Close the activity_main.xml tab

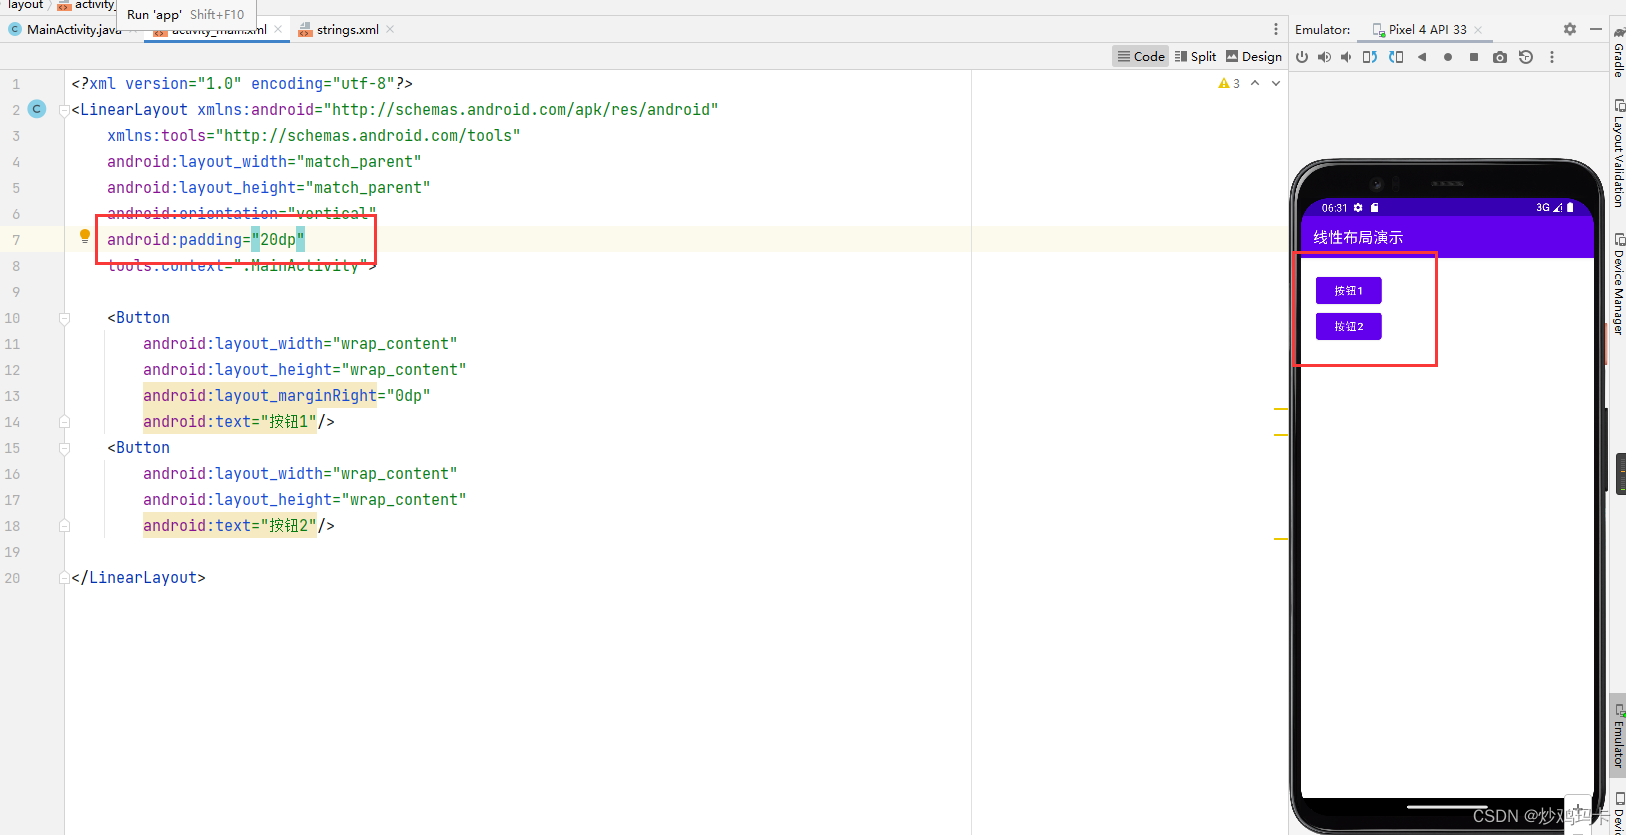click(278, 29)
